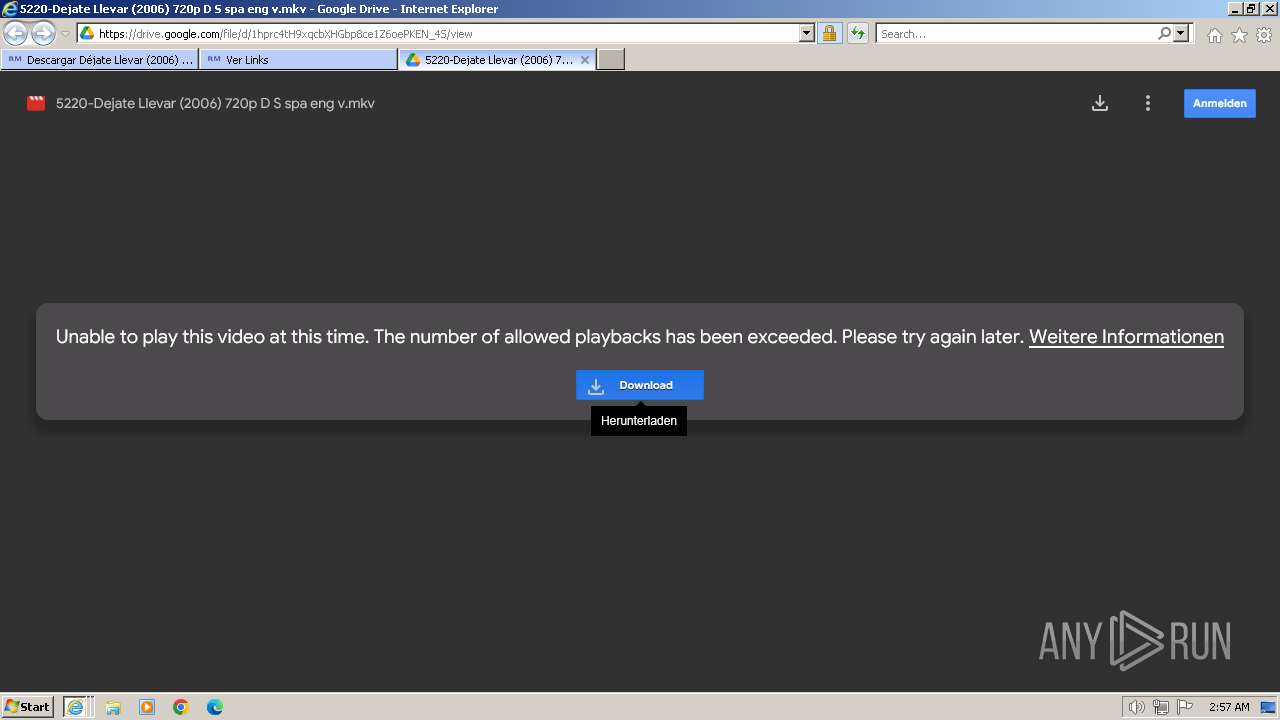Click the playback exceeded error message text
The image size is (1280, 720).
pyautogui.click(x=540, y=337)
